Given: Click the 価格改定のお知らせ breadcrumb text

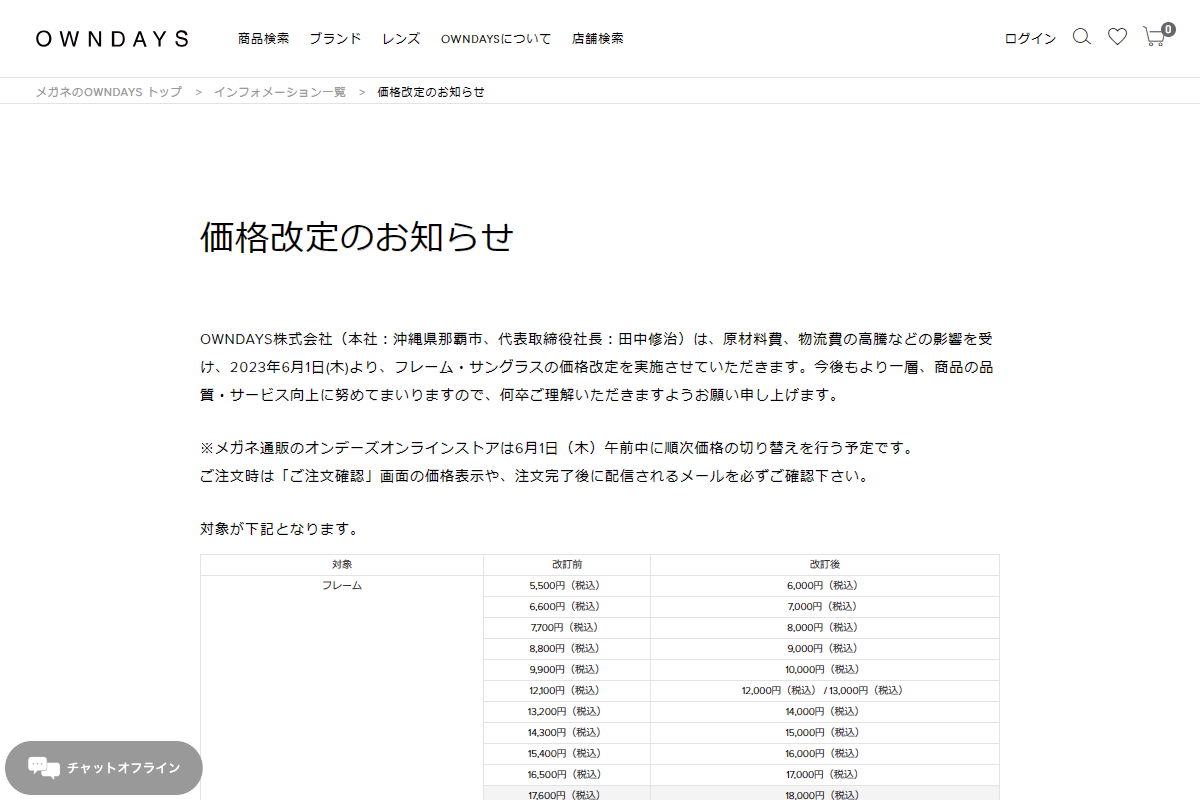Looking at the screenshot, I should click(431, 91).
